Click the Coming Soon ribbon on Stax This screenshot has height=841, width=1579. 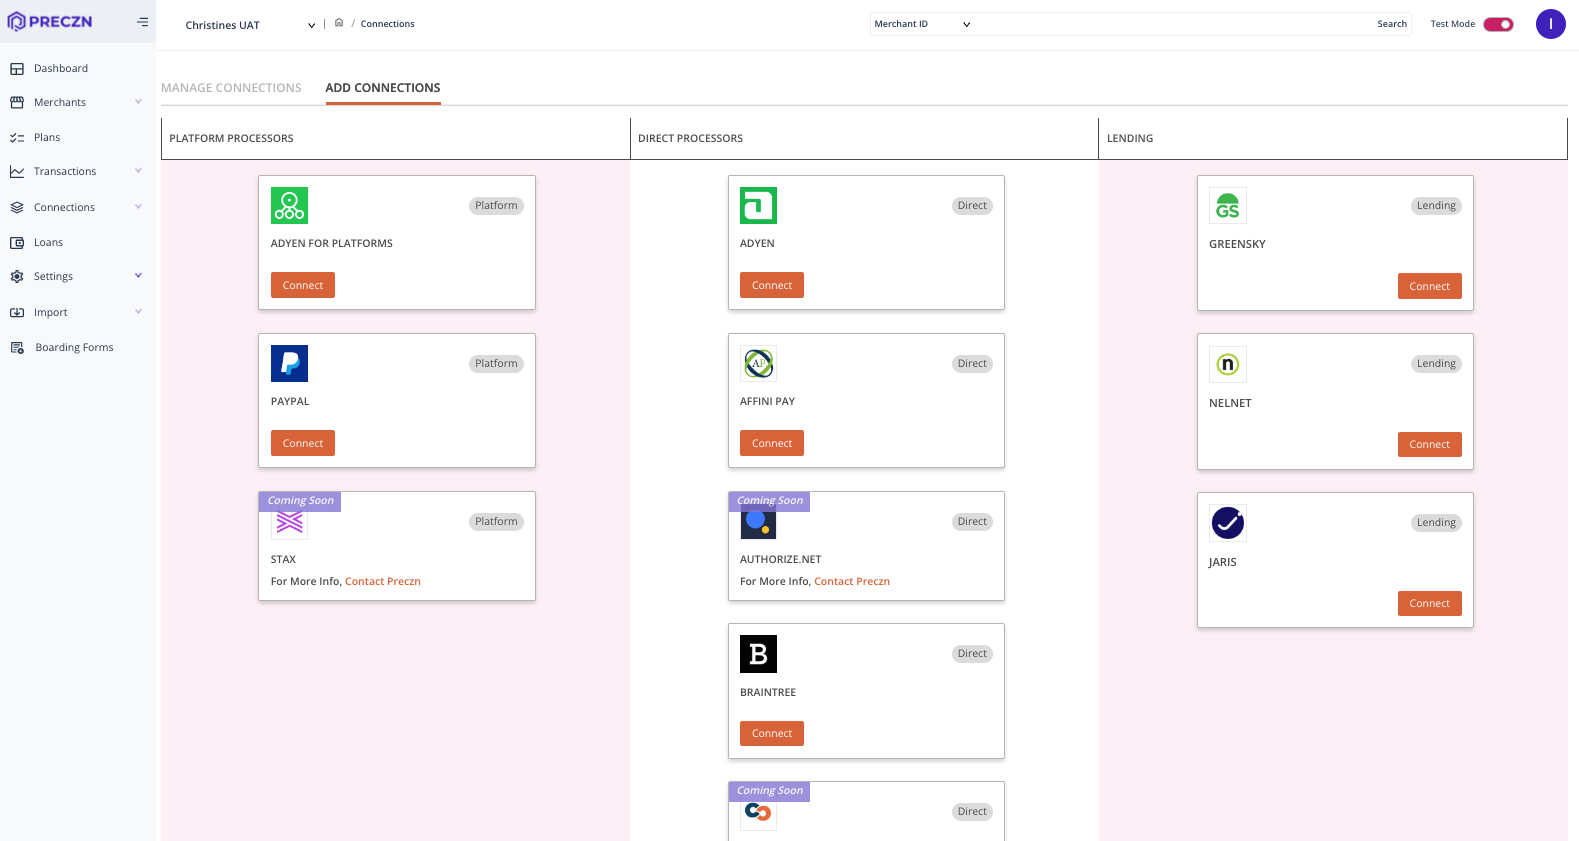tap(300, 501)
